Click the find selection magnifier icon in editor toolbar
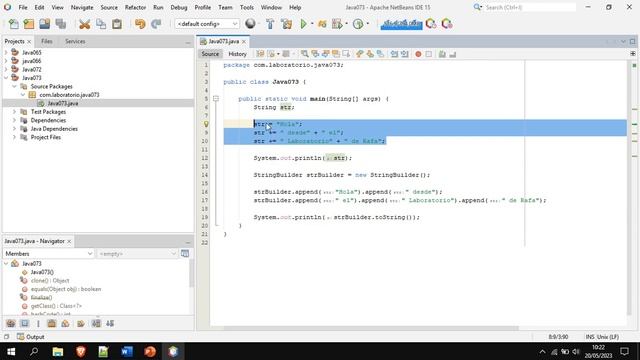Viewport: 640px width, 360px height. pyautogui.click(x=304, y=54)
